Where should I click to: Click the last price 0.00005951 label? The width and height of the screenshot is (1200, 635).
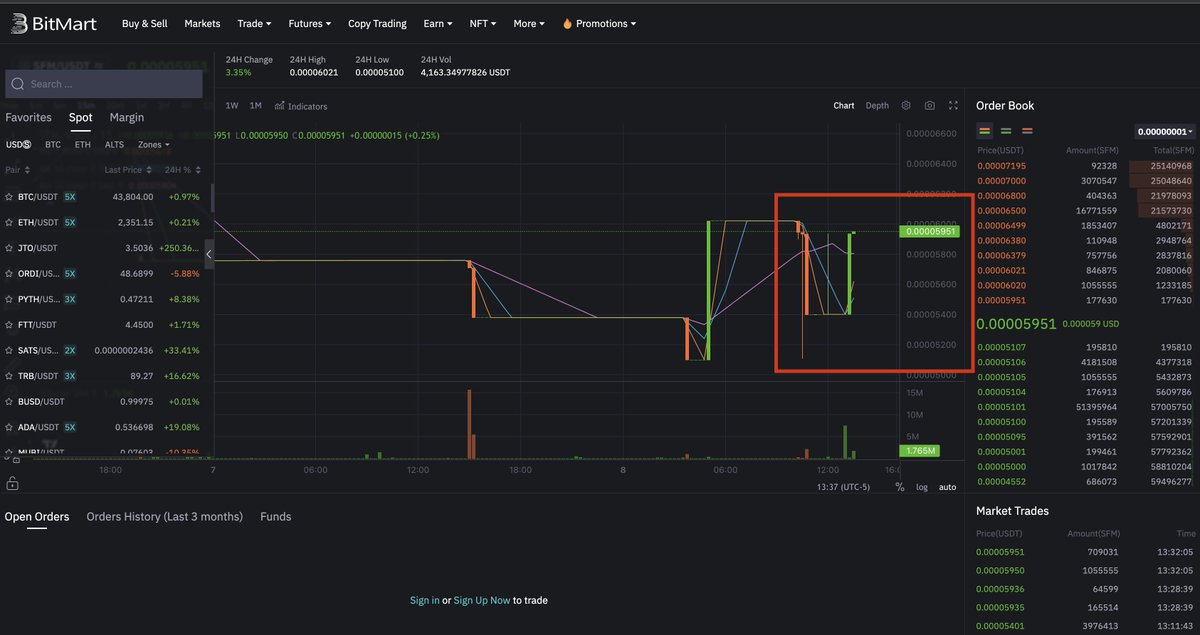930,231
